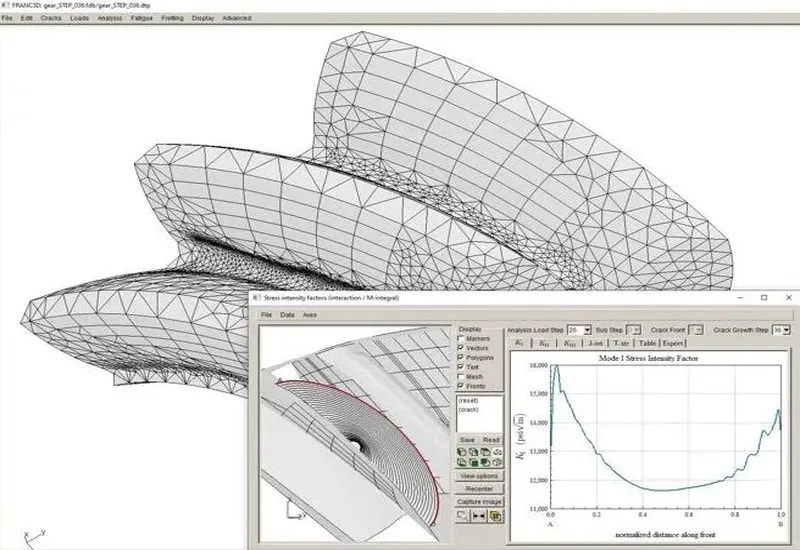Screen dimensions: 800x550
Task: Switch to the J-int tab
Action: point(595,343)
